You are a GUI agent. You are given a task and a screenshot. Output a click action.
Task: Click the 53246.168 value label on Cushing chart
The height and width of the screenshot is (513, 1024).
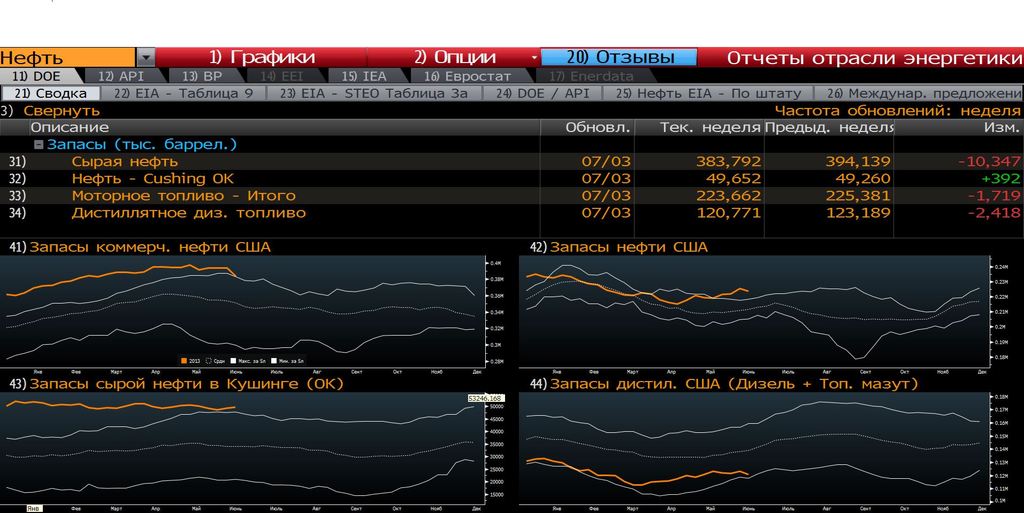485,398
